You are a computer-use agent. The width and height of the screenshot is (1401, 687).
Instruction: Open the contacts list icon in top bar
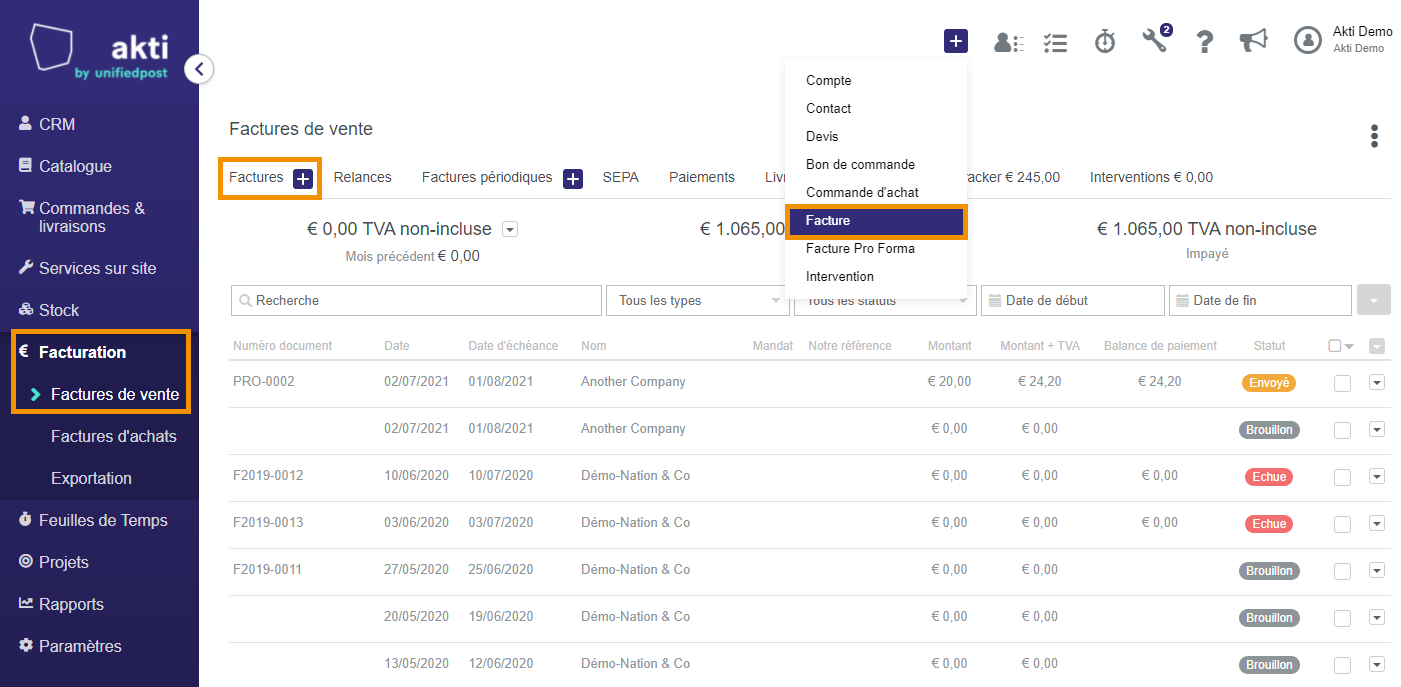point(1008,42)
